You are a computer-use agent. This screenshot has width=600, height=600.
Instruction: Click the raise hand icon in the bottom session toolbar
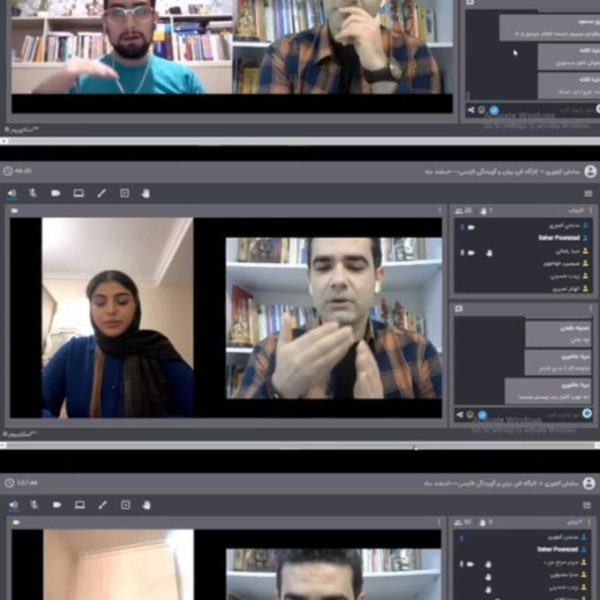147,505
